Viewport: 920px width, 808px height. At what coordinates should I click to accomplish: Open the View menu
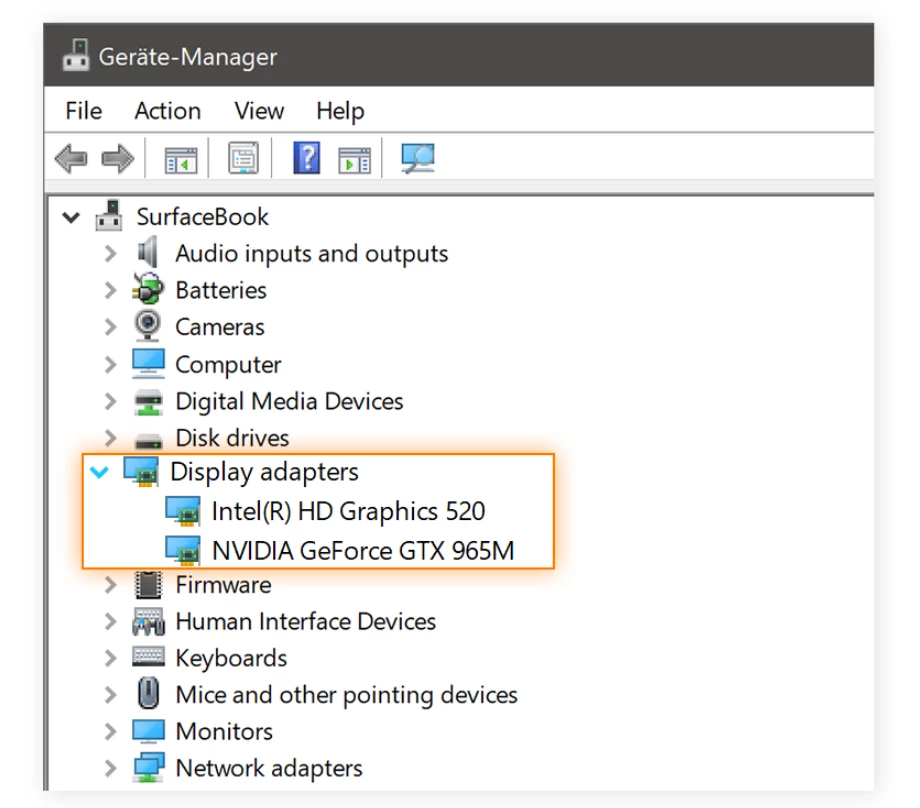[x=259, y=111]
